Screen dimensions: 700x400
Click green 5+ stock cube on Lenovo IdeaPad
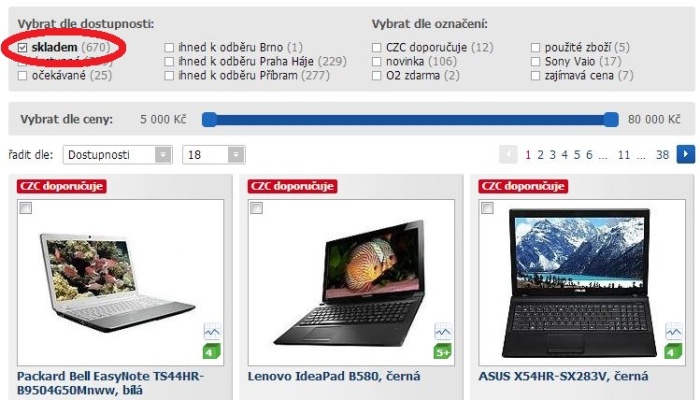coord(442,351)
